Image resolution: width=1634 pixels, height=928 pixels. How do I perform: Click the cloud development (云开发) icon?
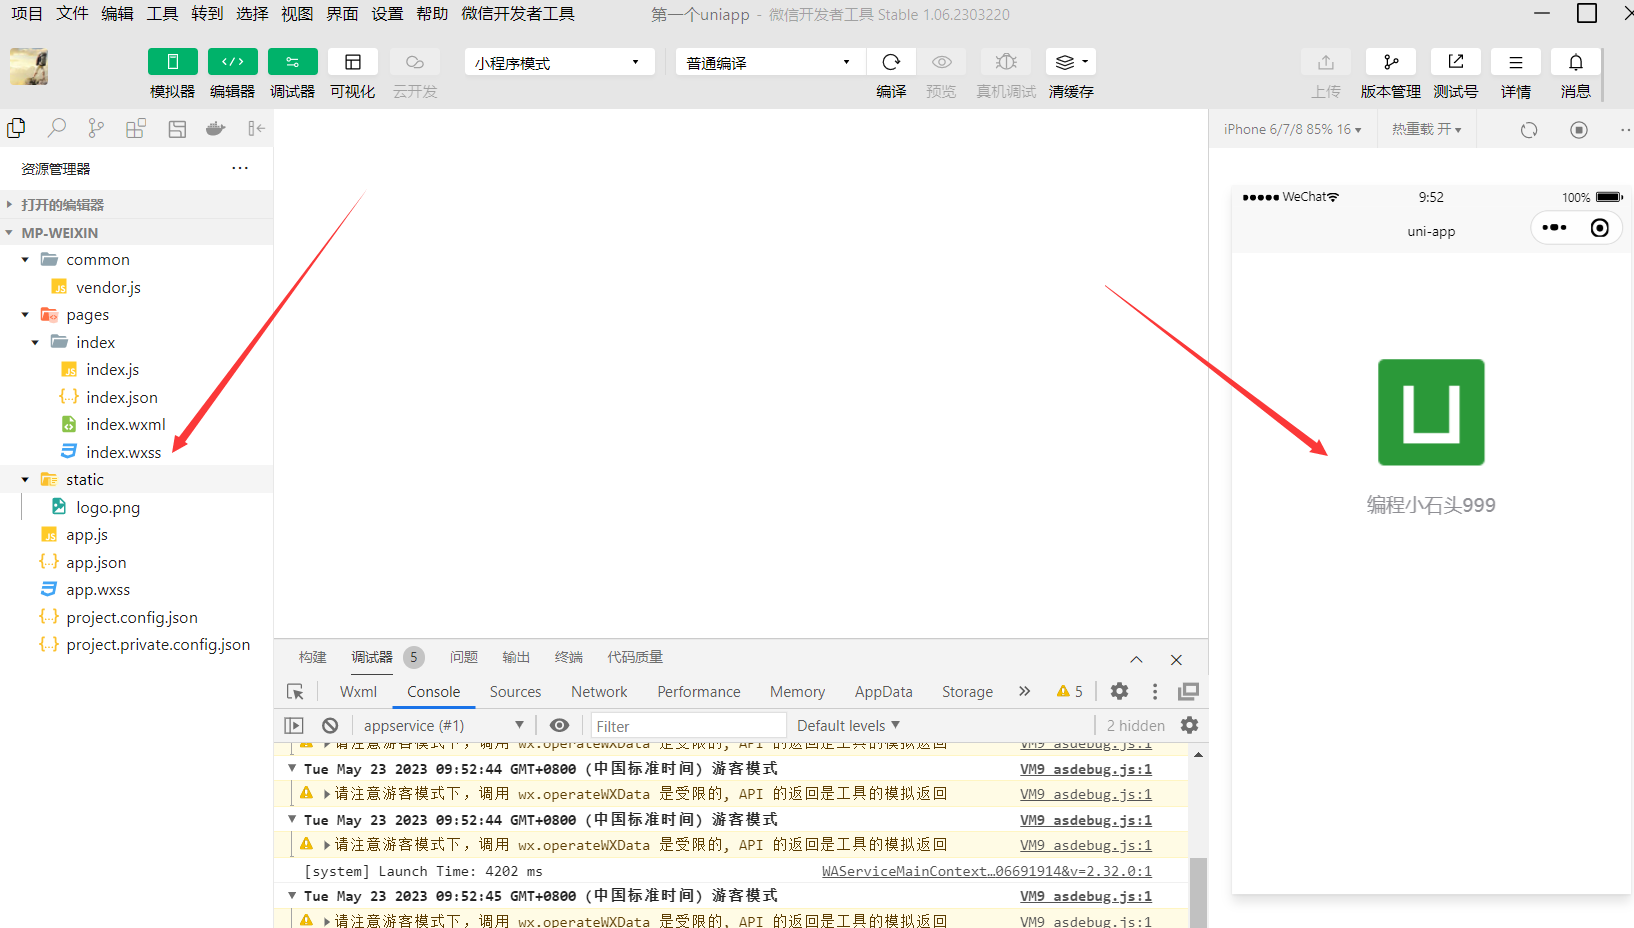click(x=414, y=62)
